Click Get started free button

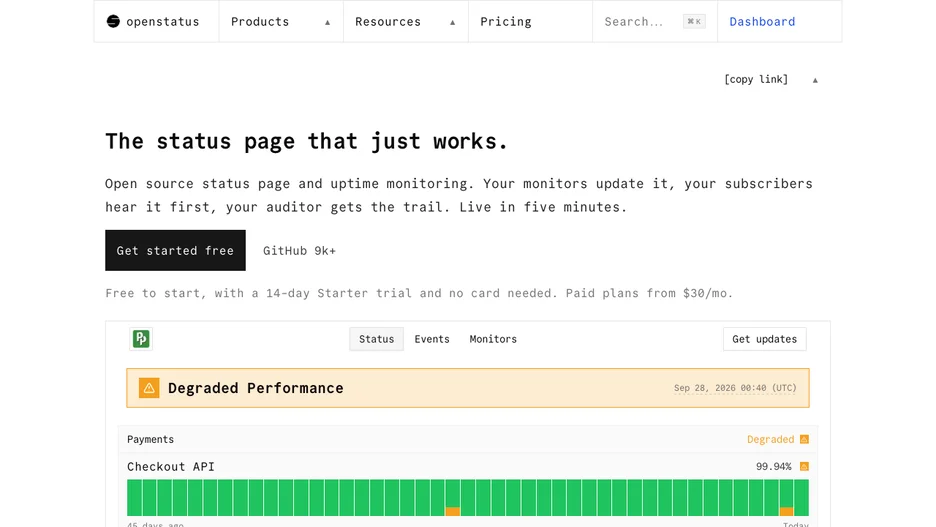(176, 251)
